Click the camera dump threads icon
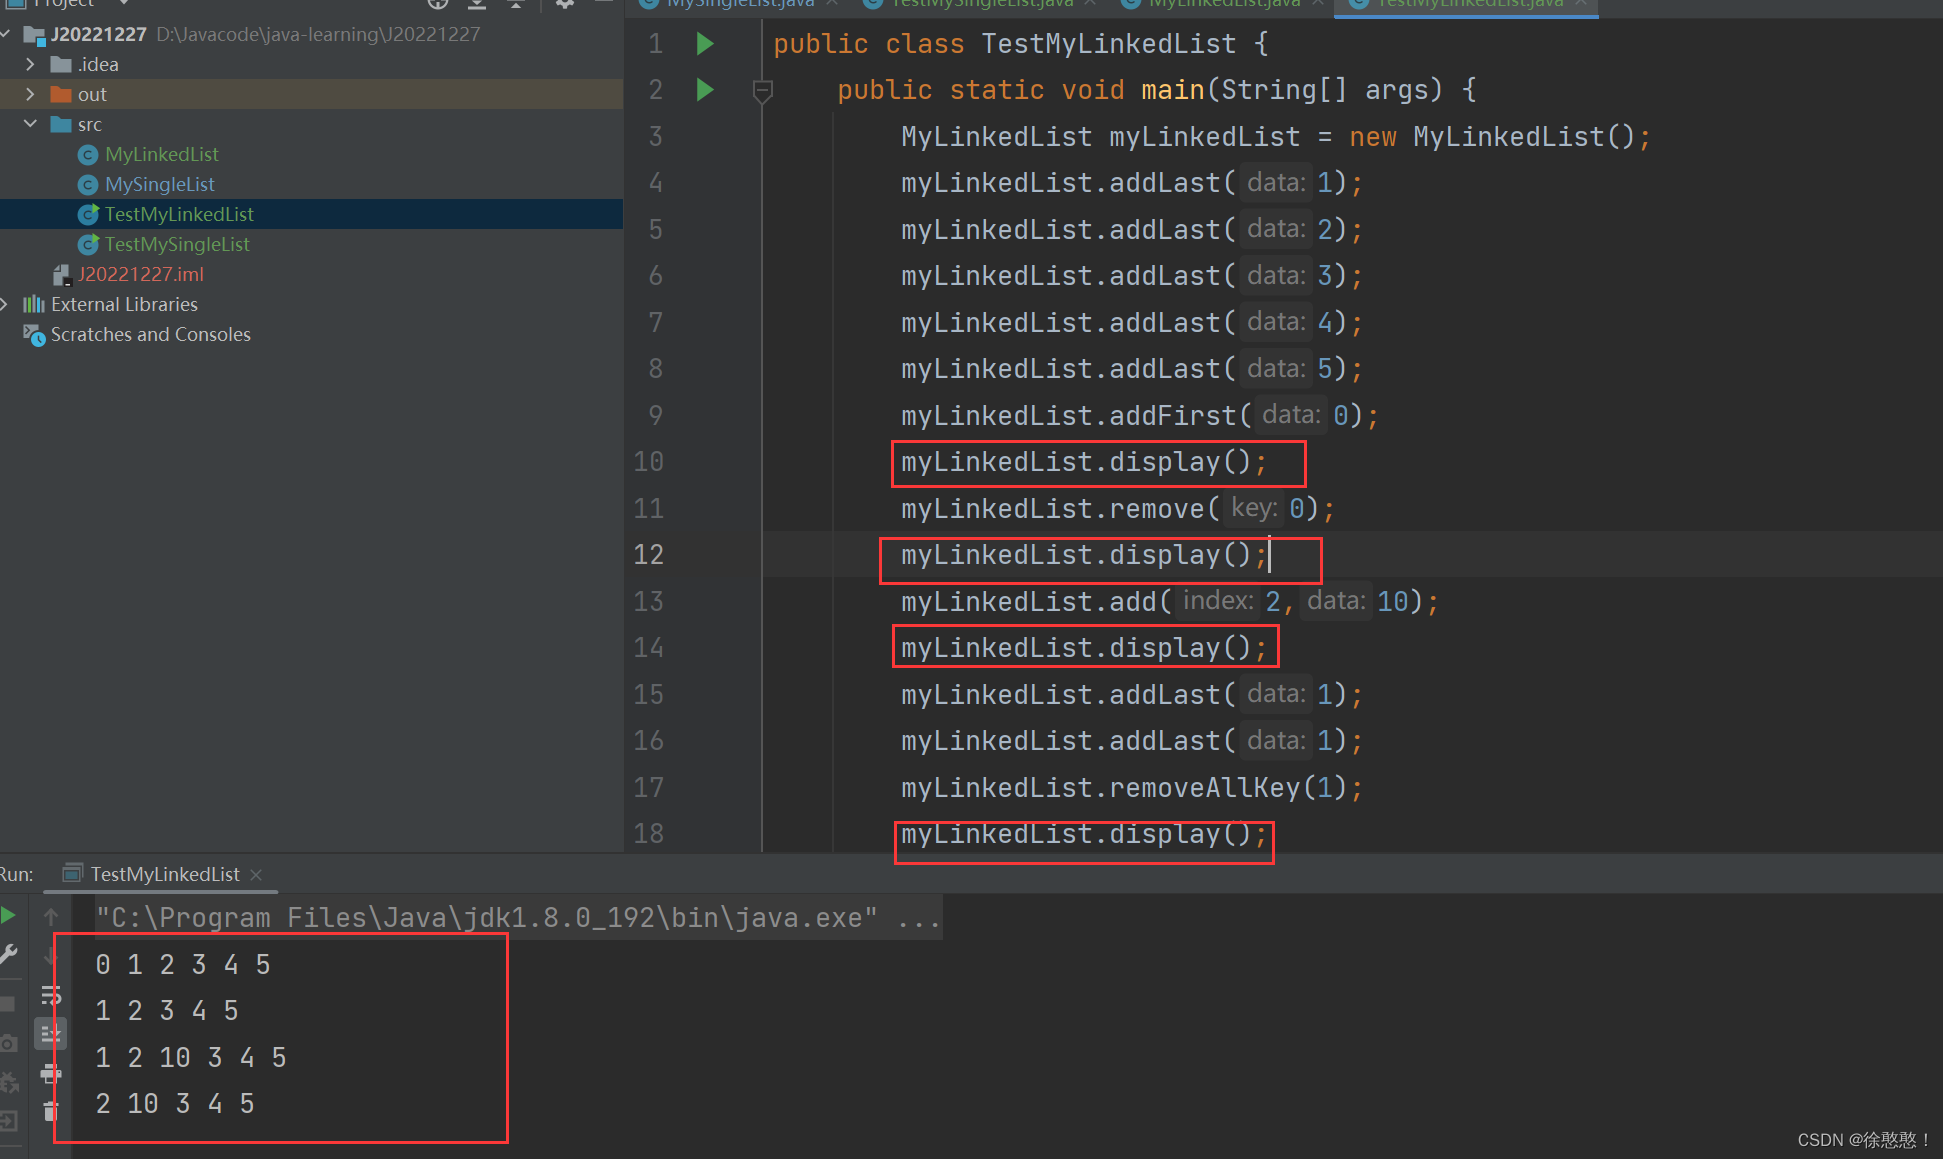Screen dimensions: 1943x1159 8,1043
